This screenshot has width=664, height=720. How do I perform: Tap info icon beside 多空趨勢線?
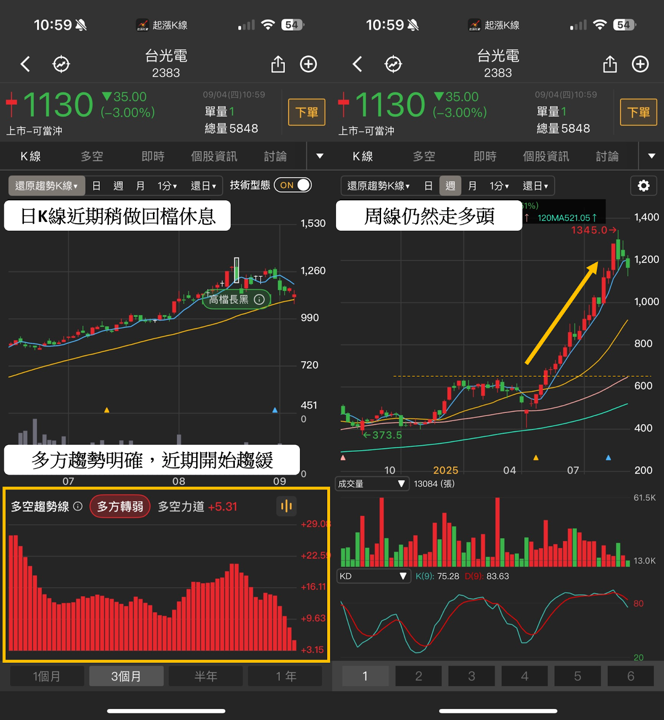pyautogui.click(x=78, y=506)
